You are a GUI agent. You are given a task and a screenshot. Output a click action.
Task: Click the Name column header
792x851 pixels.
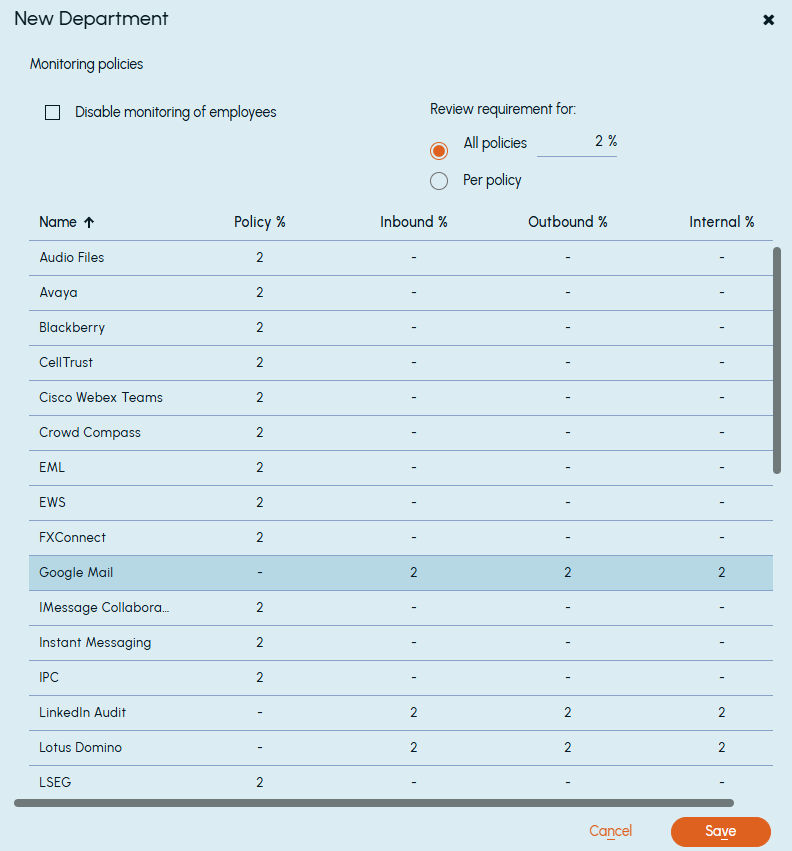[x=58, y=222]
